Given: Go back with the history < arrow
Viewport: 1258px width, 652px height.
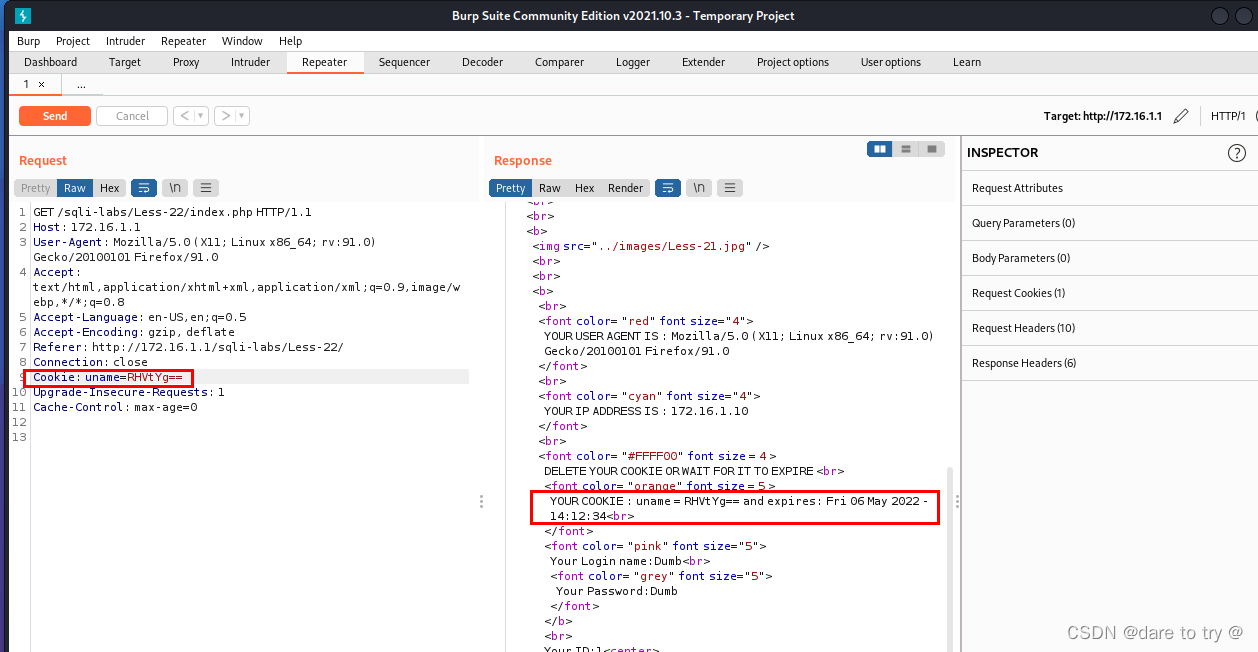Looking at the screenshot, I should point(184,116).
